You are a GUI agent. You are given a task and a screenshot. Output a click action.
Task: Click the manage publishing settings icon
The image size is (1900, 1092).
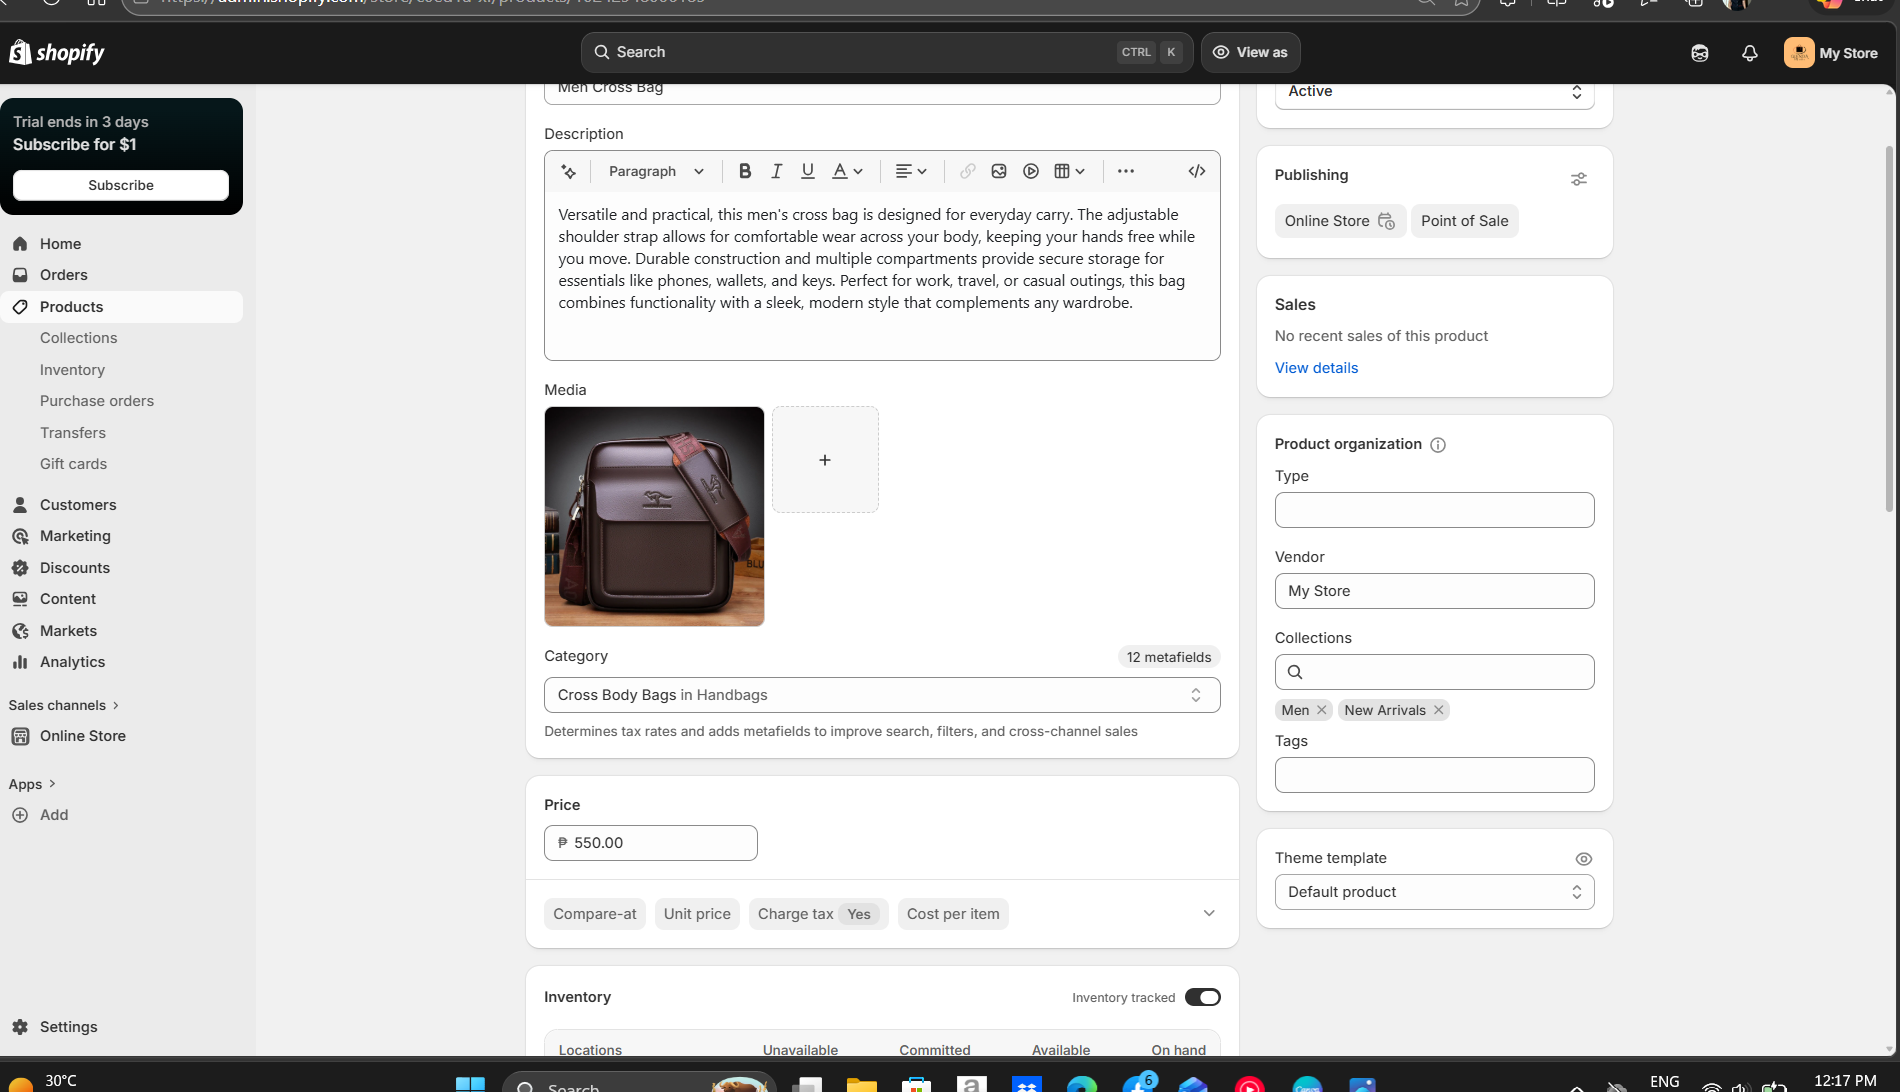1579,179
